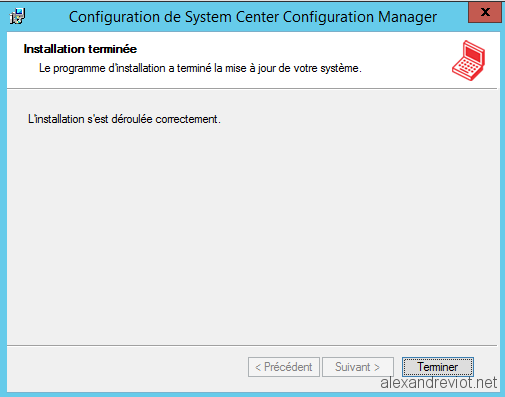Close the Configuration Manager setup window
This screenshot has width=505, height=397.
[485, 13]
